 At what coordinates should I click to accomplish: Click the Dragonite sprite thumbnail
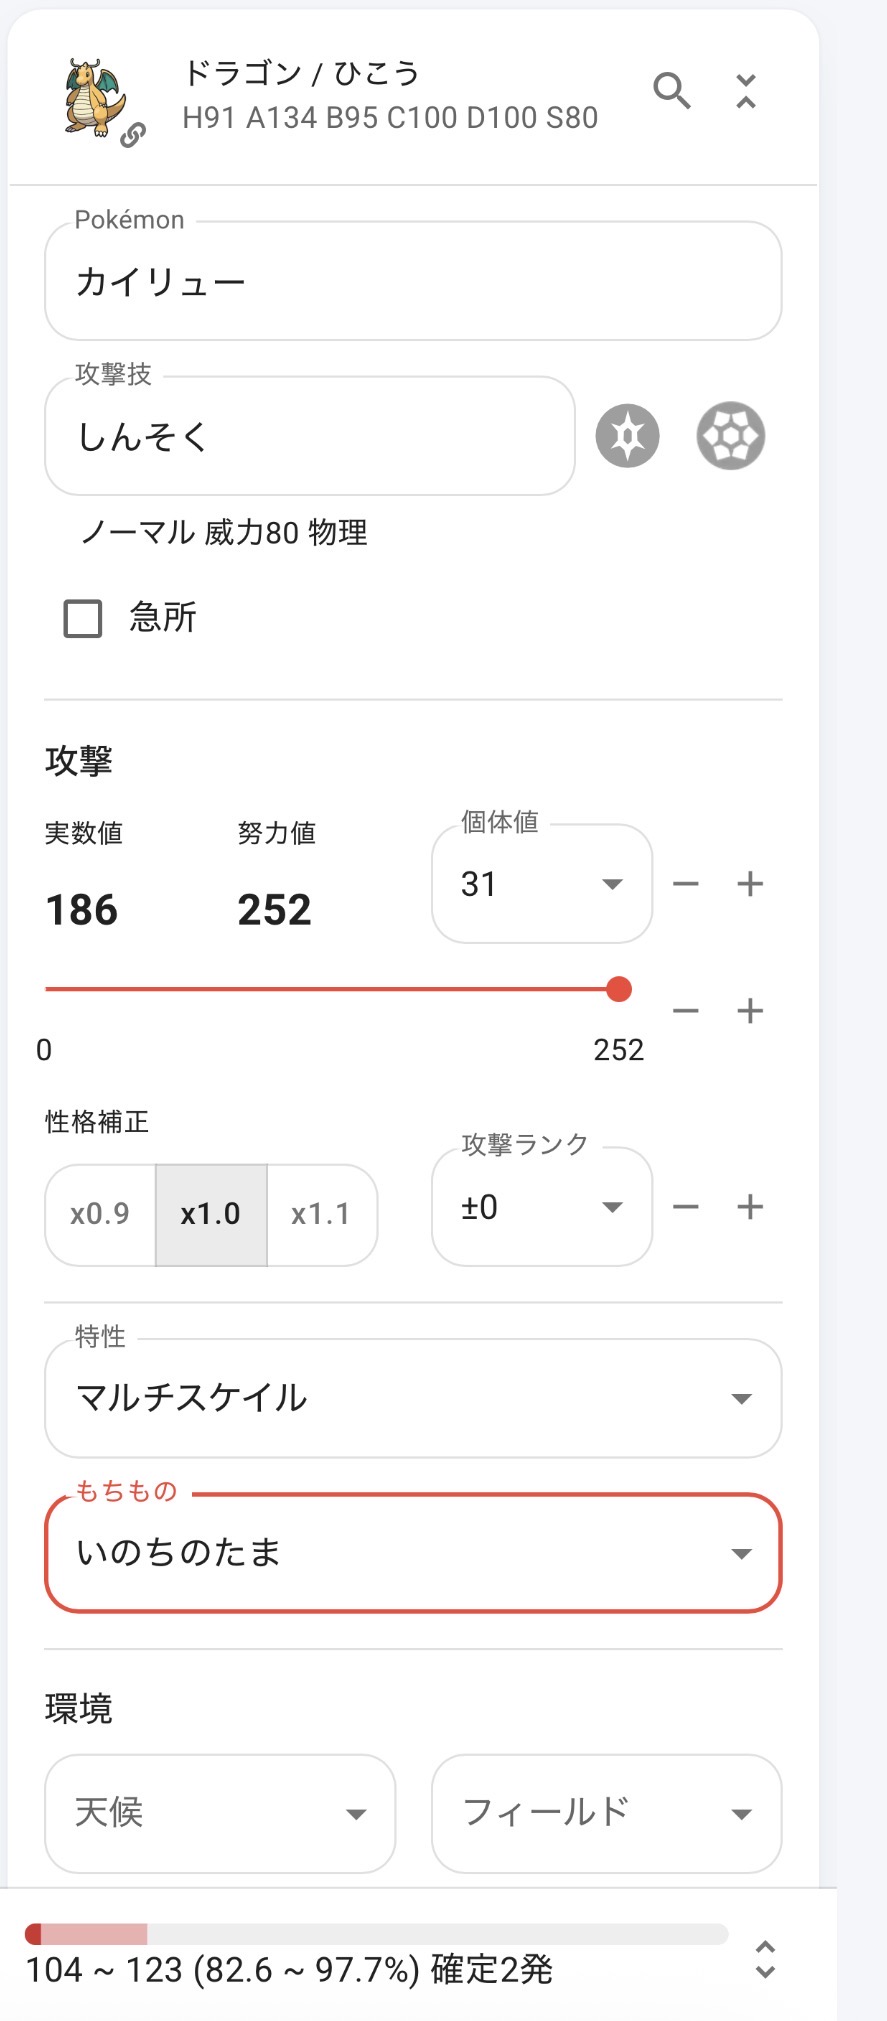click(x=95, y=97)
